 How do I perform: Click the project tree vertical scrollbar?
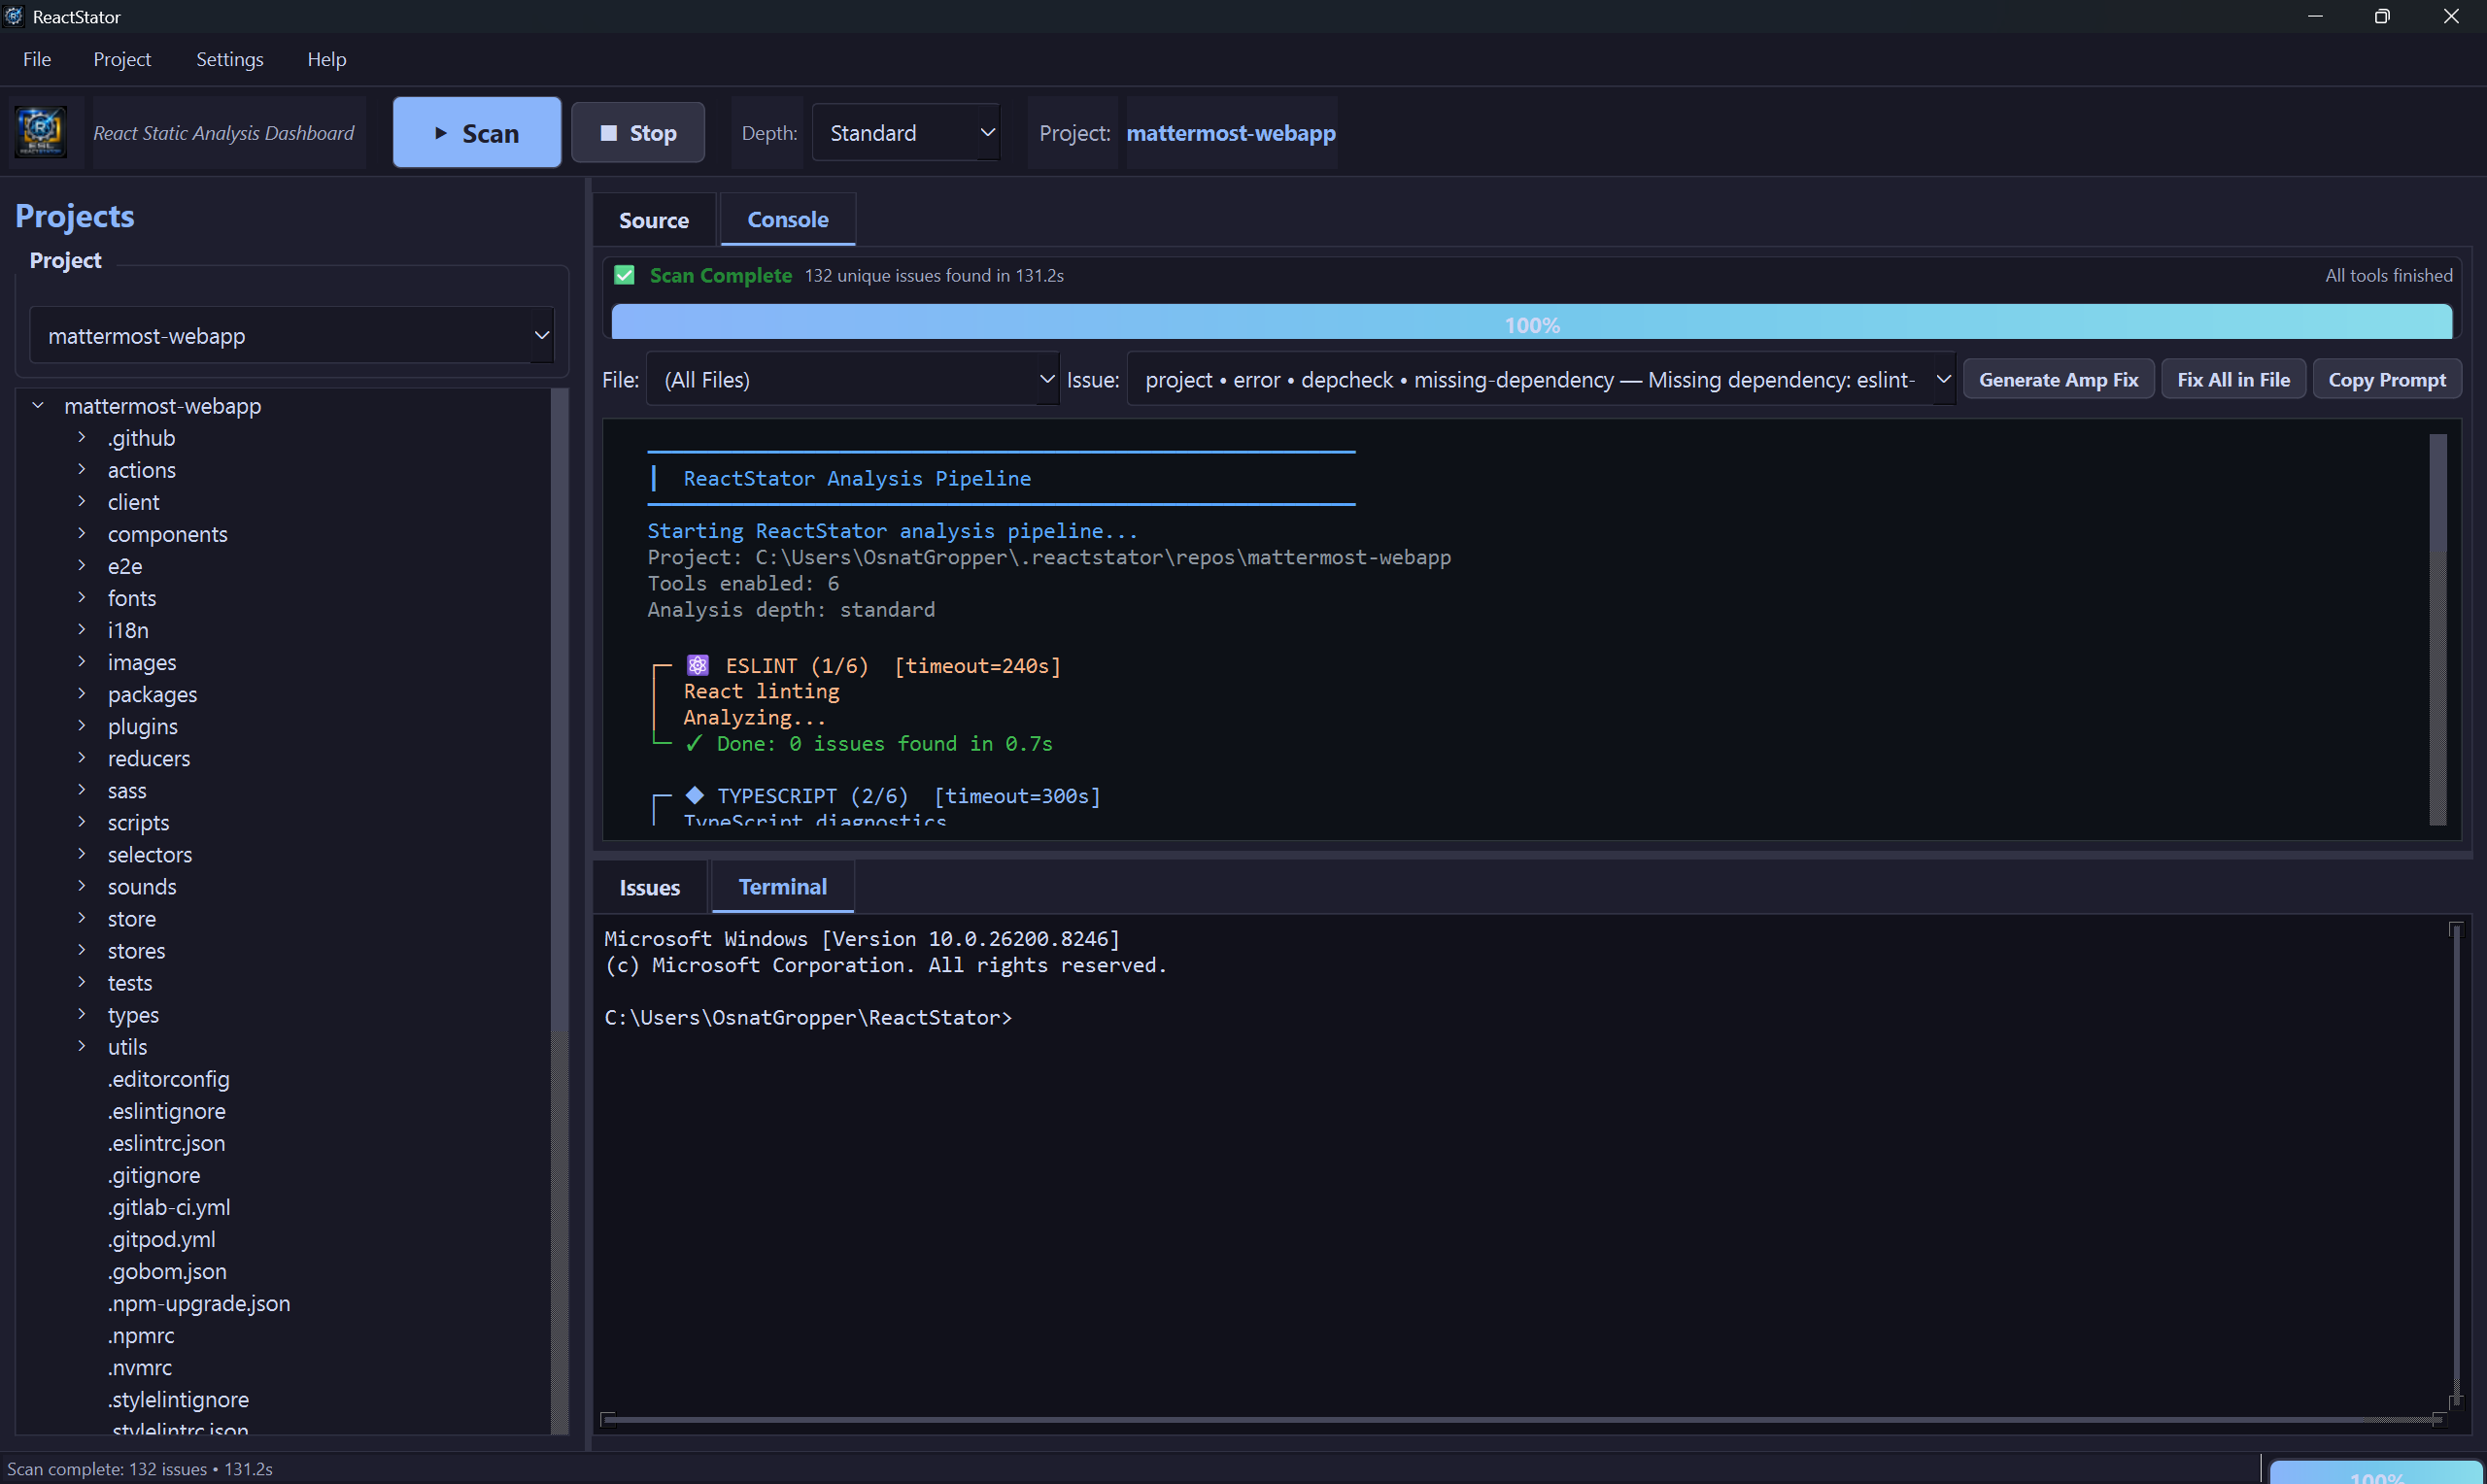559,911
